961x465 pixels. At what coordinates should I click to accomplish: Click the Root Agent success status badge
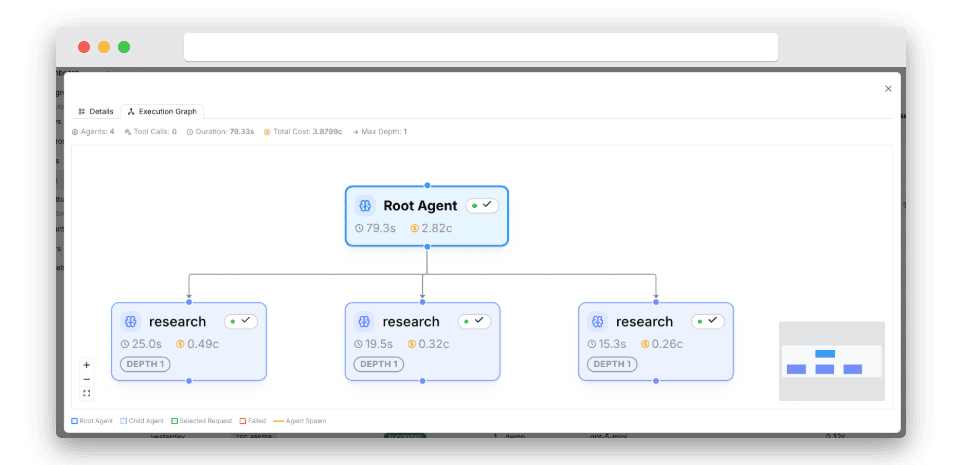pos(482,206)
